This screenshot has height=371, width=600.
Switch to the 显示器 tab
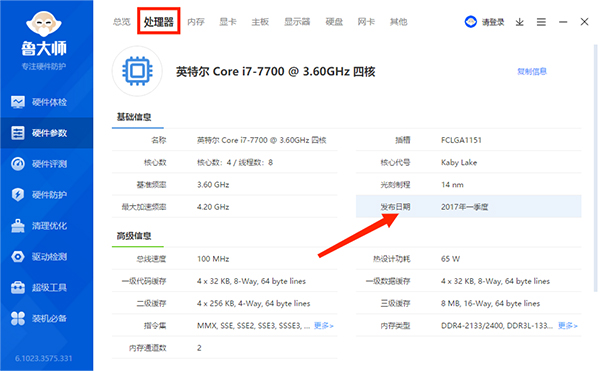[x=297, y=22]
